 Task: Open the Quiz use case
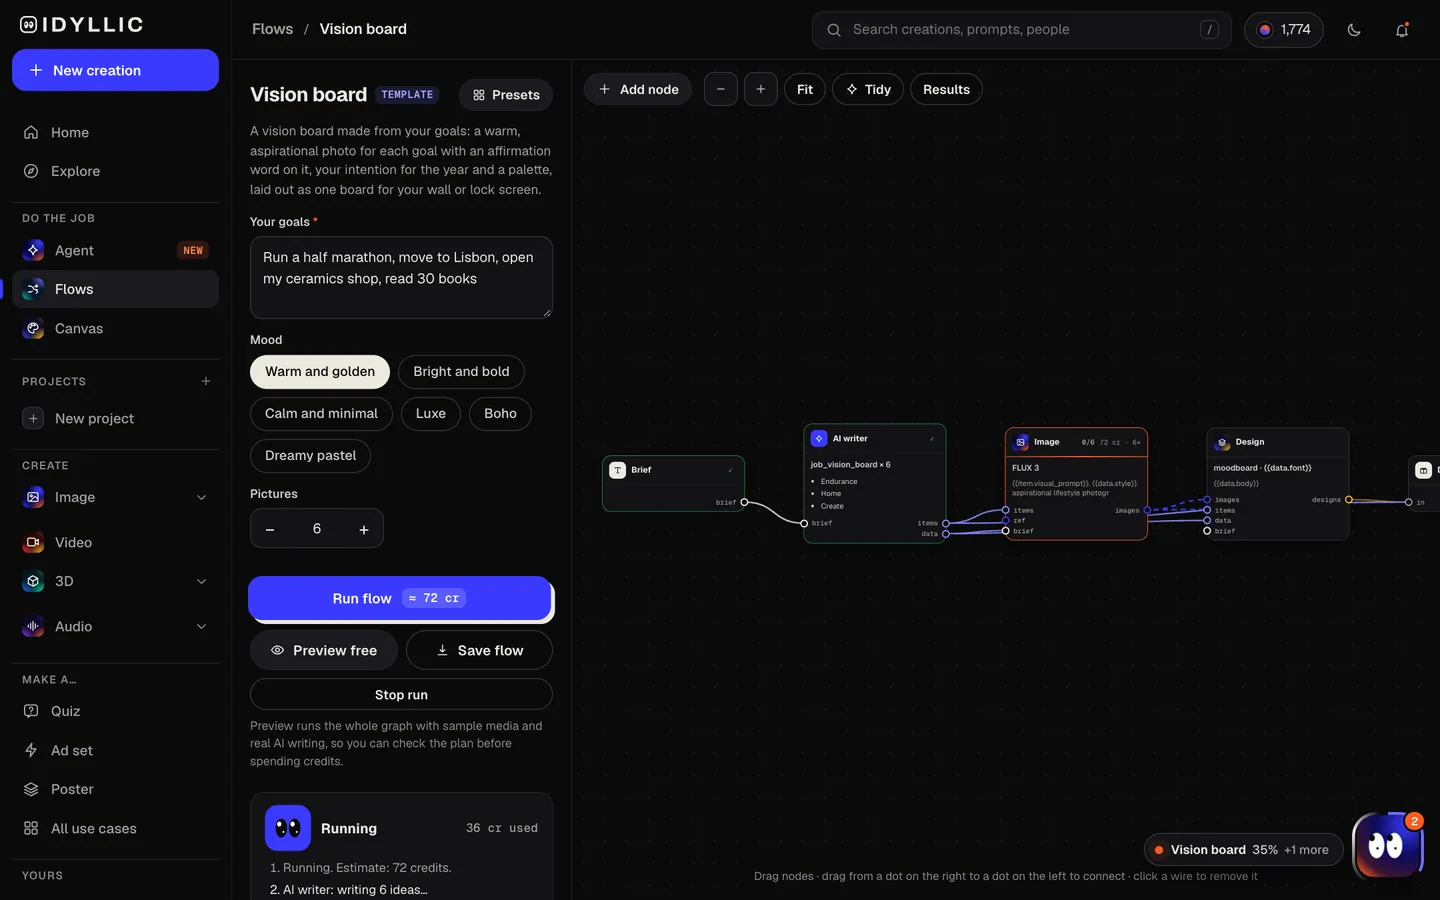tap(115, 711)
